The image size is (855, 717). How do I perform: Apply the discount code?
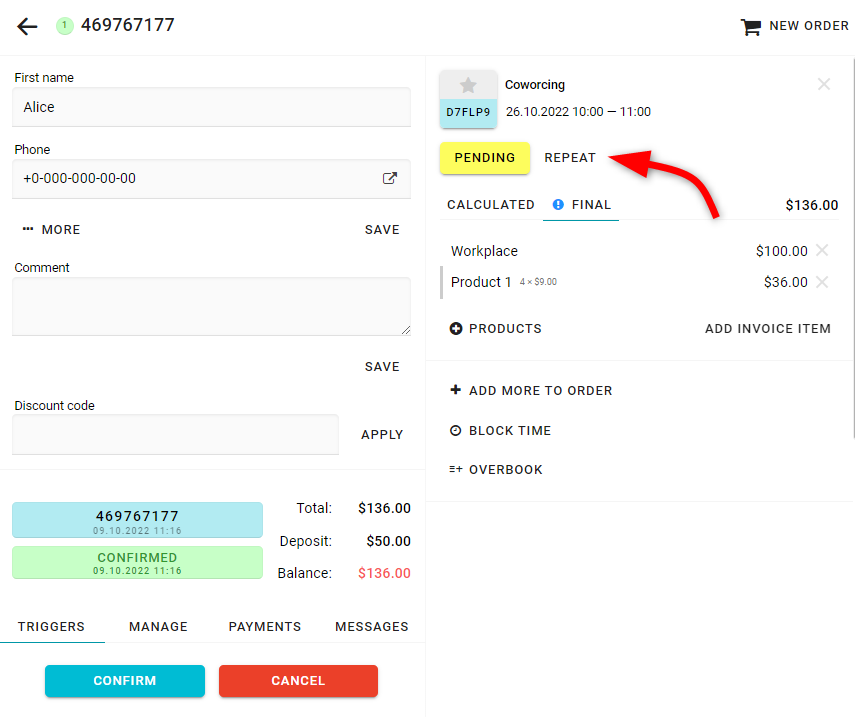[x=382, y=435]
